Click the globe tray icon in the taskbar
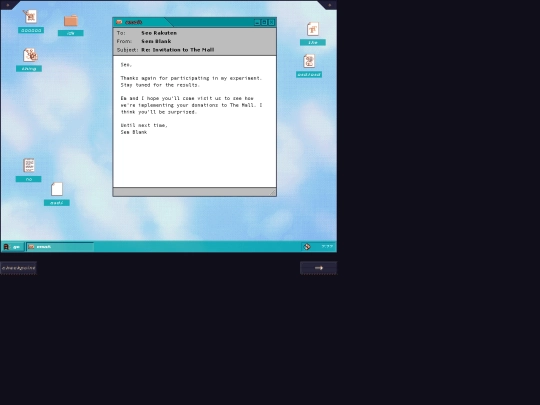This screenshot has height=405, width=540. [307, 247]
